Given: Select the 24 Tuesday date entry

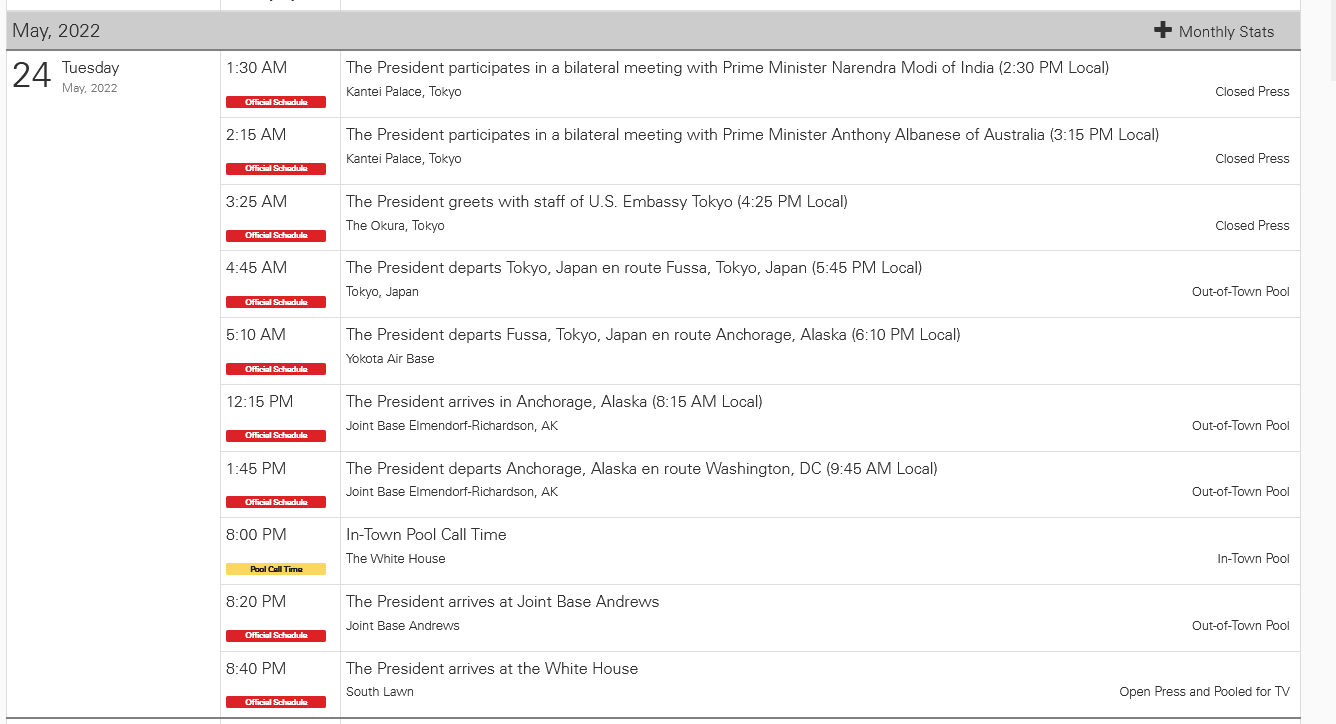Looking at the screenshot, I should coord(66,75).
